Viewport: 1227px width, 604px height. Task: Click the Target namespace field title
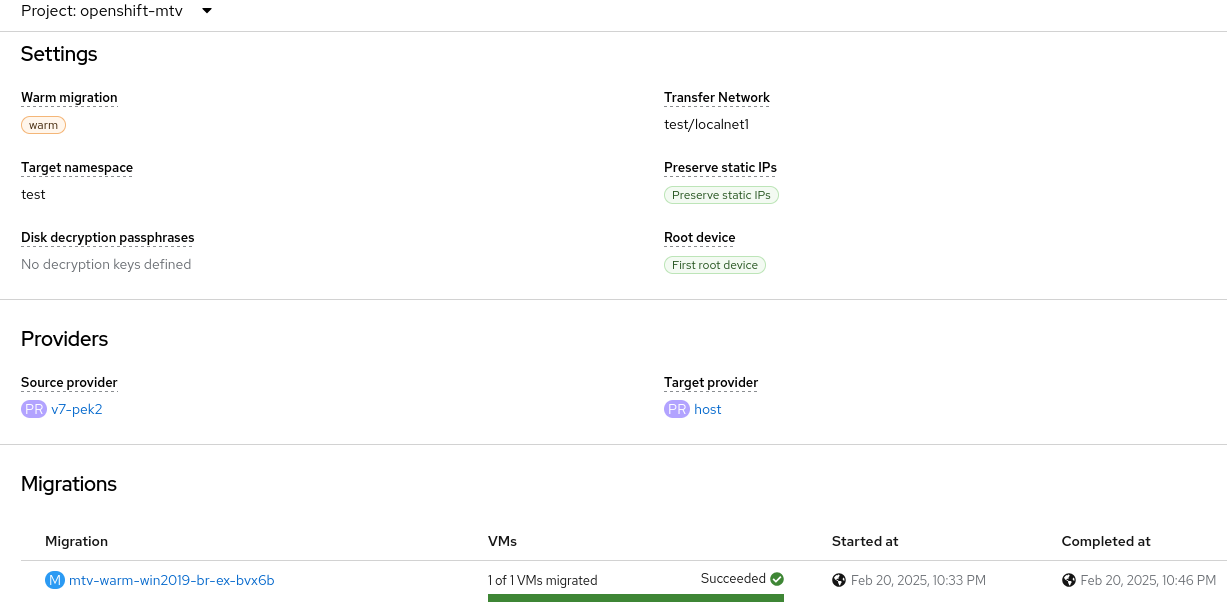tap(77, 167)
